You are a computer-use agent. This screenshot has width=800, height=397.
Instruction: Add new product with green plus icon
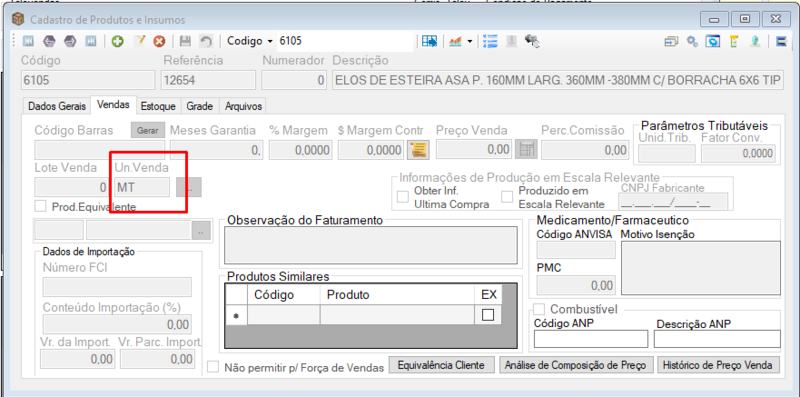pos(118,41)
